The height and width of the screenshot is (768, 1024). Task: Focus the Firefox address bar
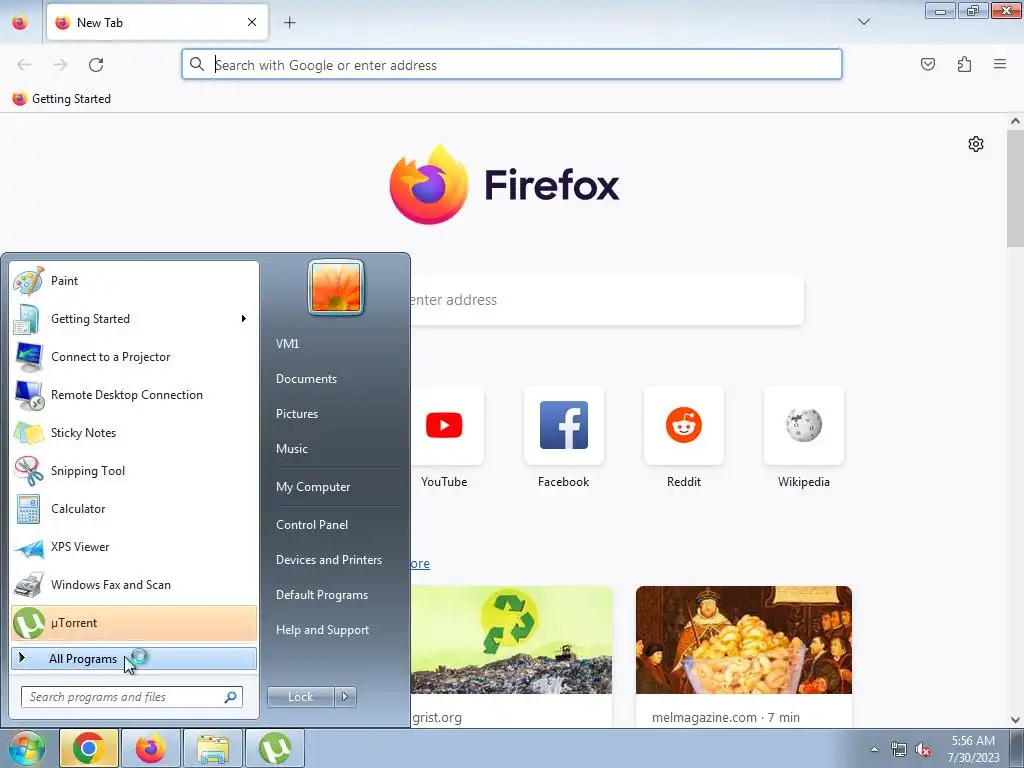511,65
